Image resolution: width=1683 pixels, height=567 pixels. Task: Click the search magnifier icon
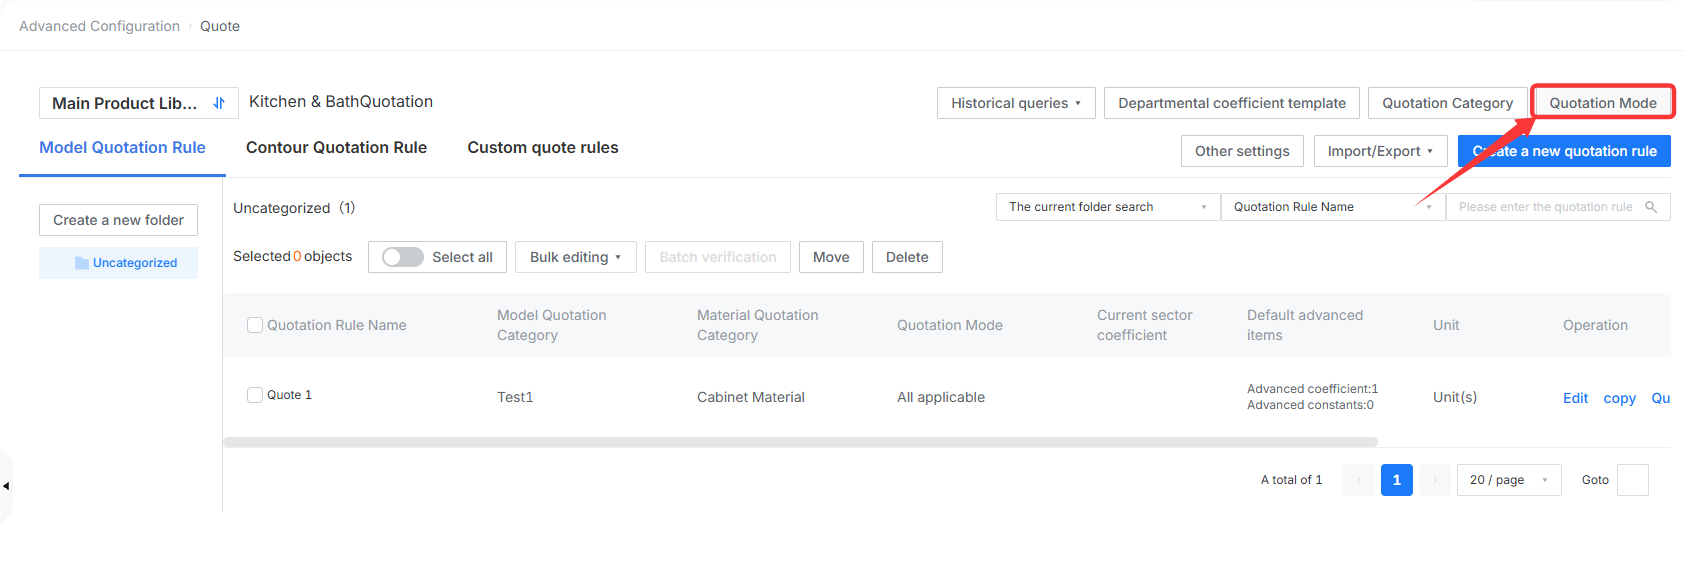(x=1651, y=207)
